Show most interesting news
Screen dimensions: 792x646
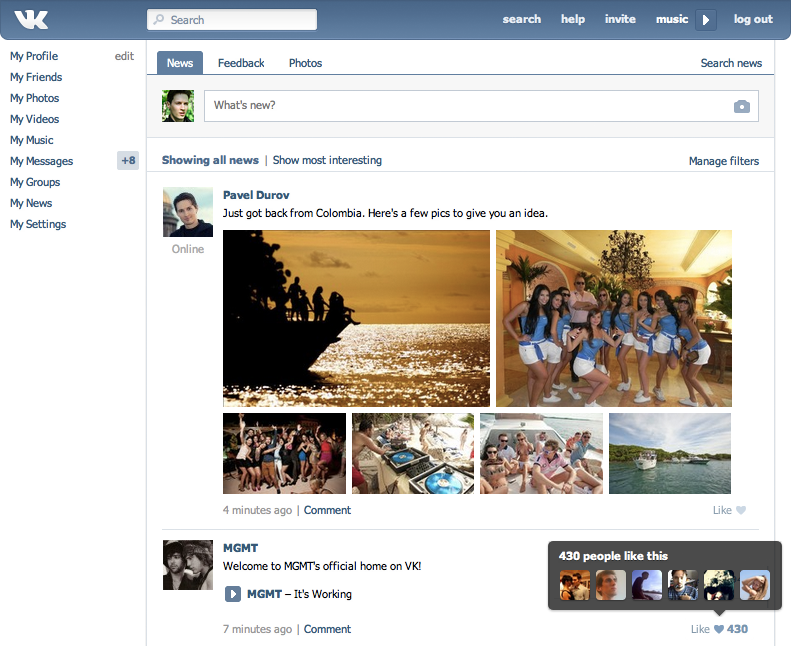click(327, 160)
